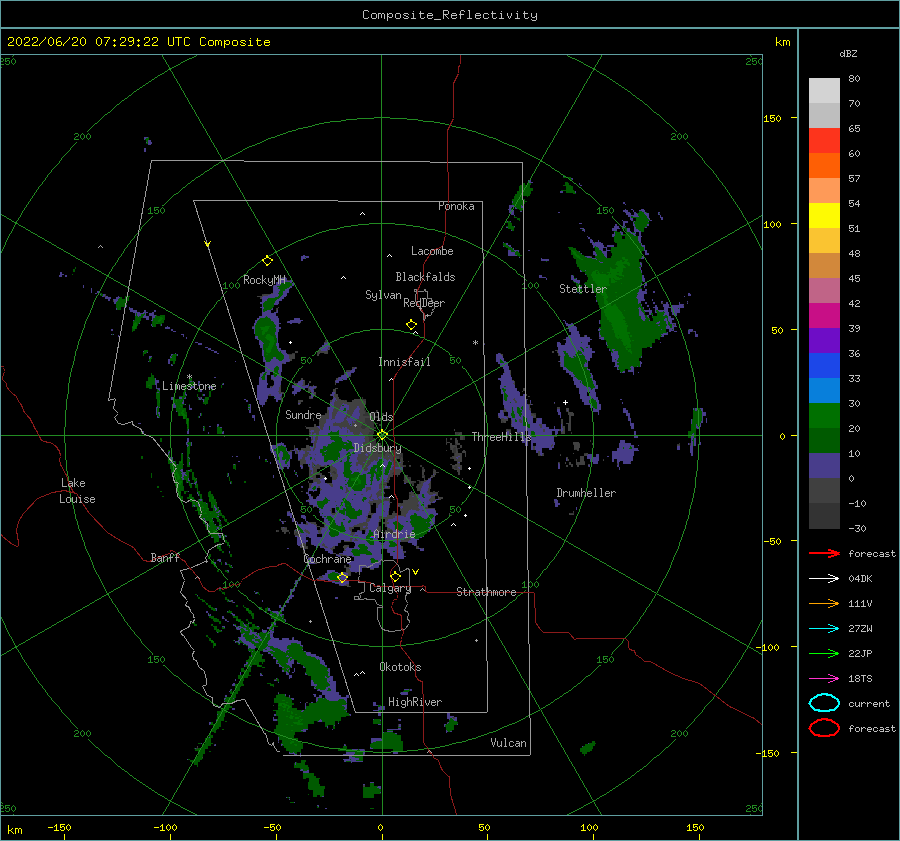Click the Sundre town label
Viewport: 900px width, 841px height.
tap(303, 414)
